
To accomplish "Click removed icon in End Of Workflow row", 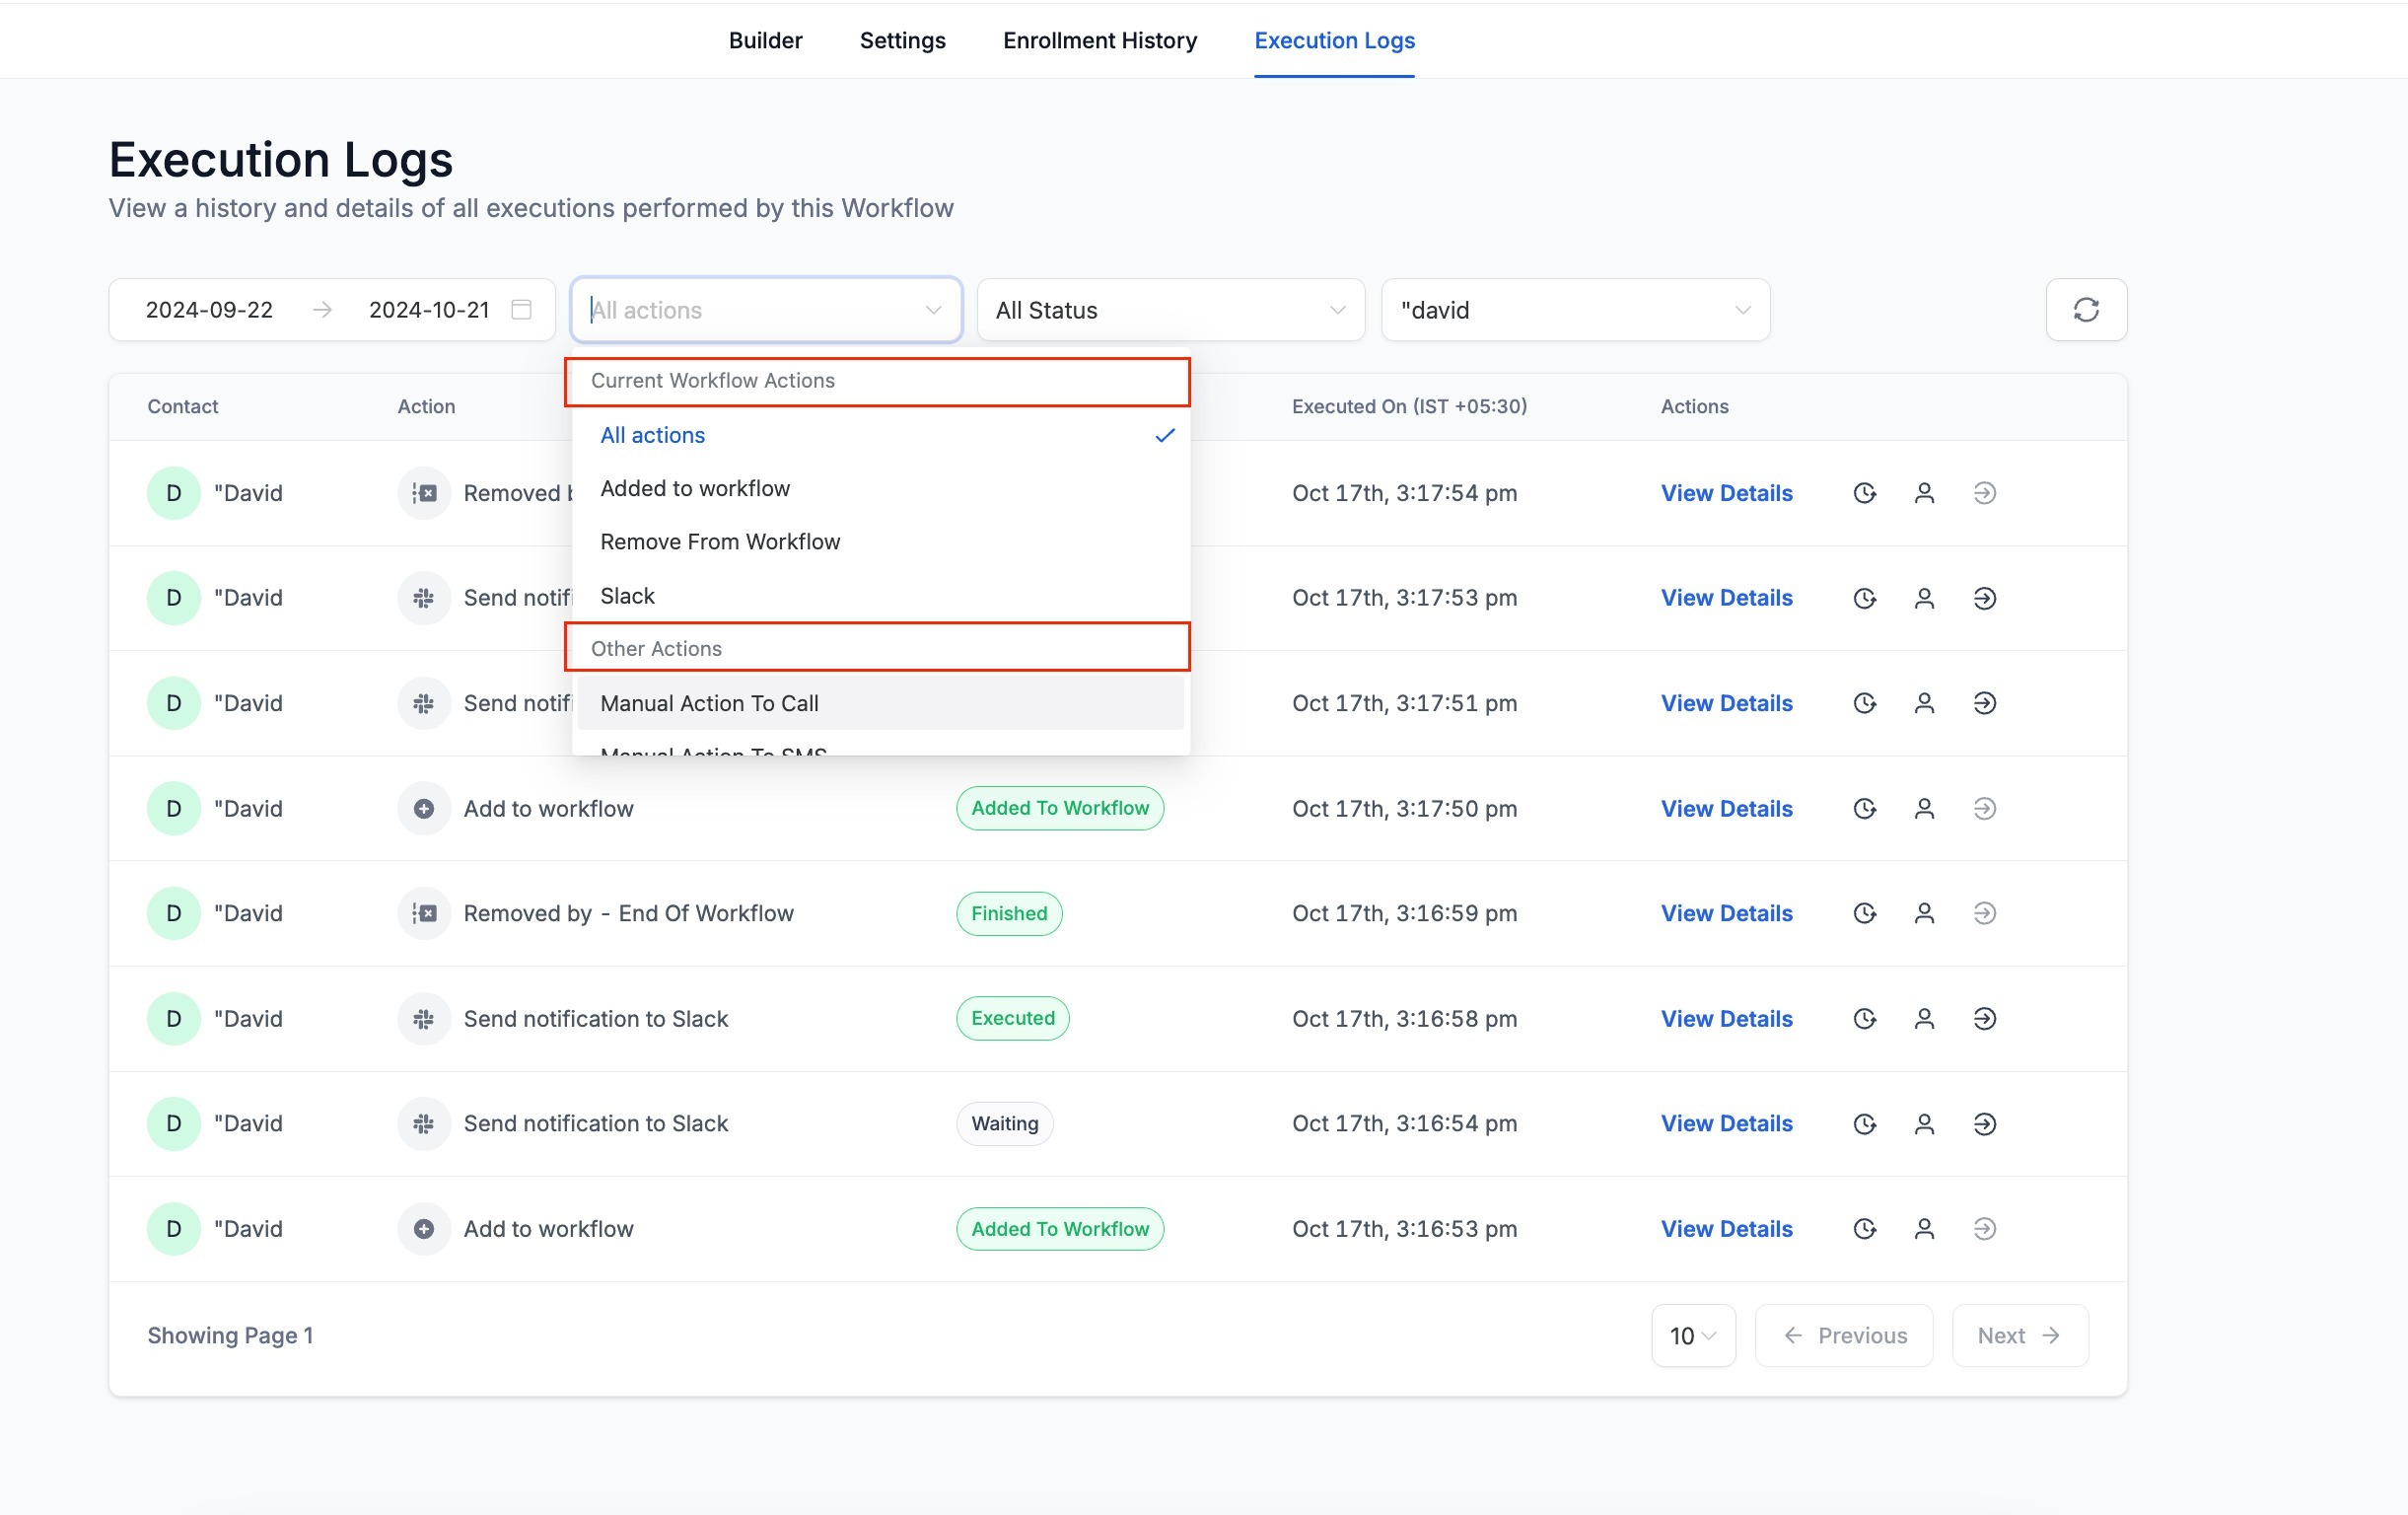I will pyautogui.click(x=424, y=913).
